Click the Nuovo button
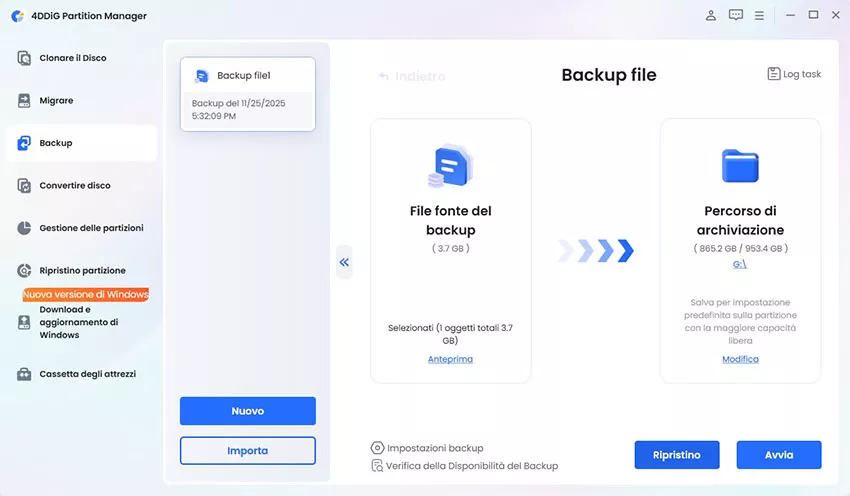The height and width of the screenshot is (496, 850). point(248,411)
